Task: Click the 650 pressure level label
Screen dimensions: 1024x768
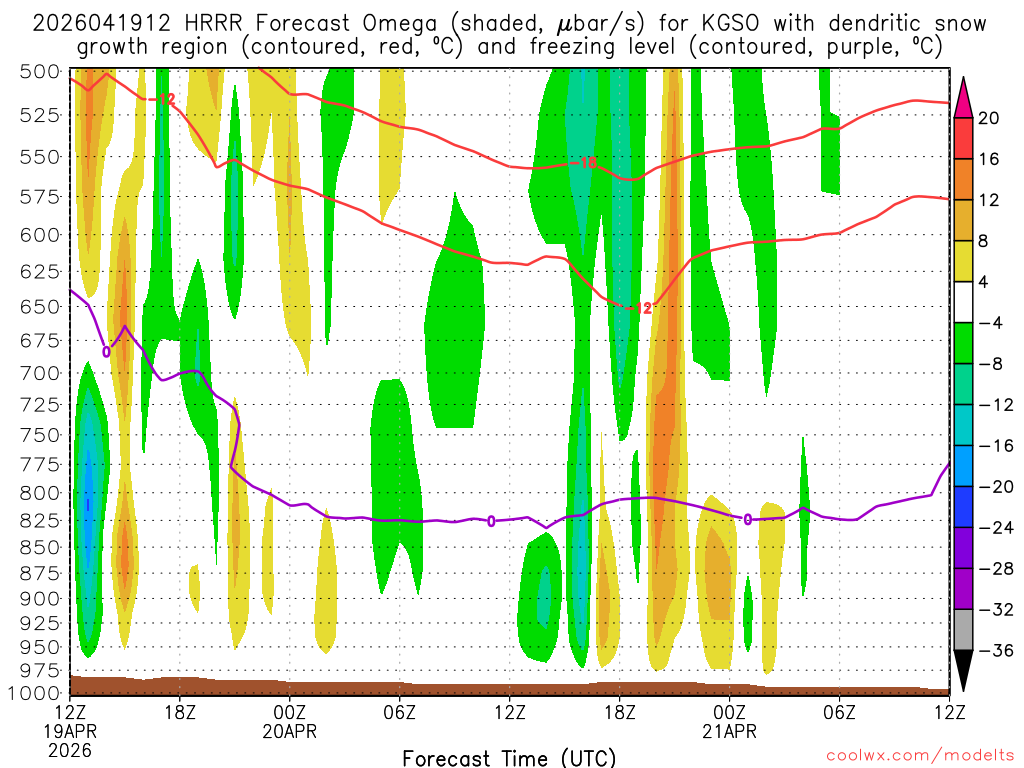Action: click(x=40, y=306)
